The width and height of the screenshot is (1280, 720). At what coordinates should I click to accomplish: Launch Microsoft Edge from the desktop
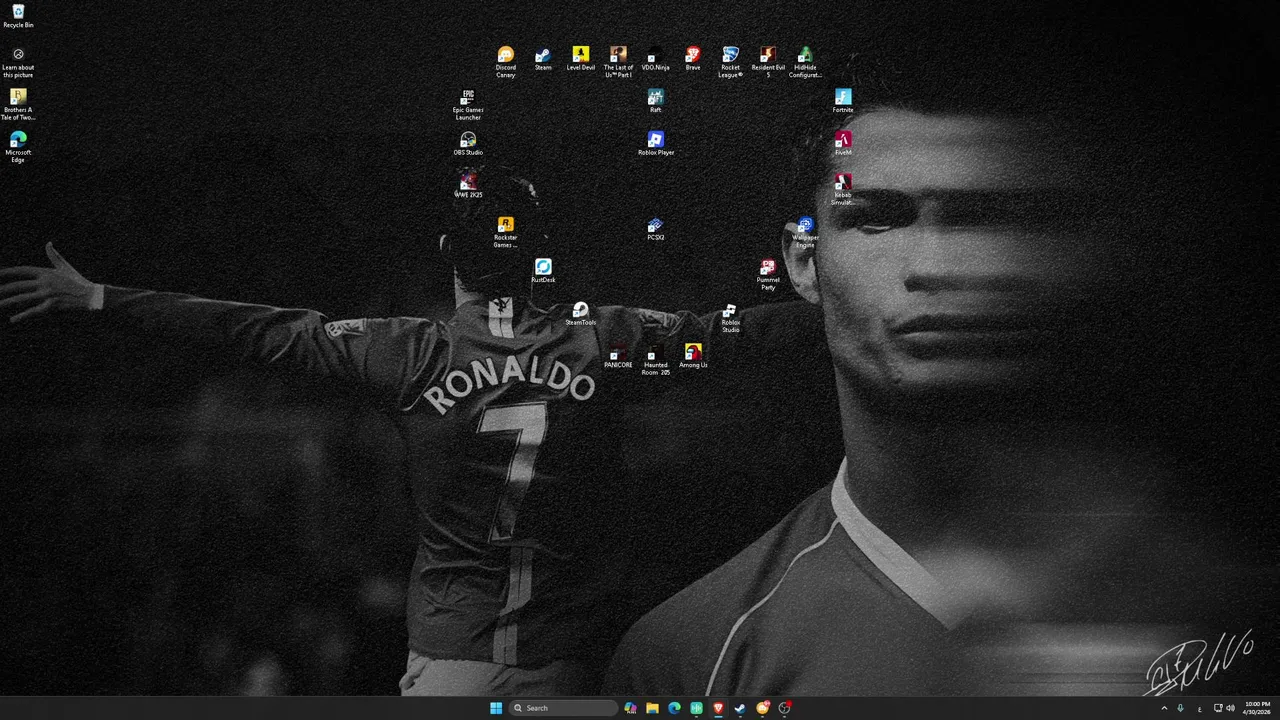point(18,148)
